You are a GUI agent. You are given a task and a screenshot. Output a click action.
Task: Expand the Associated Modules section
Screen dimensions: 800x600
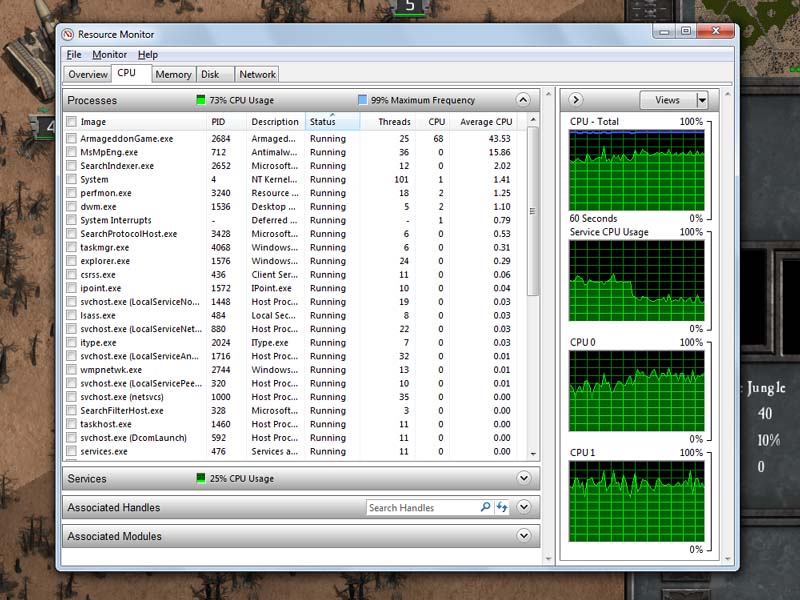(x=523, y=536)
